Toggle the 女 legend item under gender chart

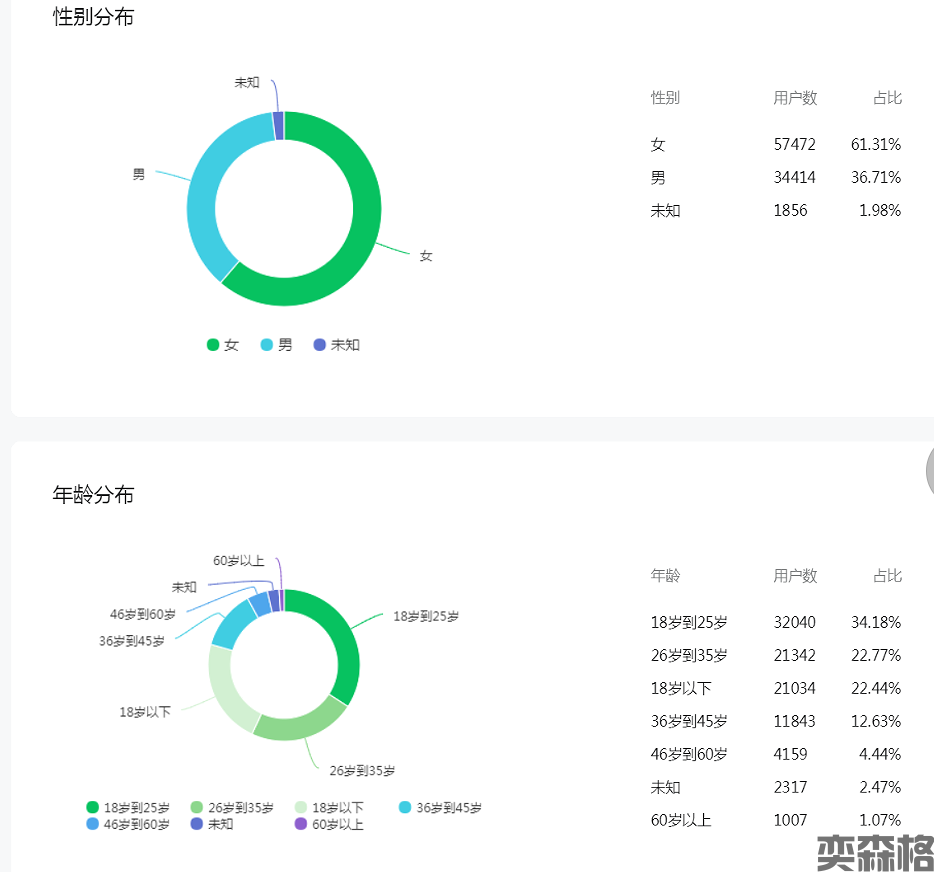[x=222, y=345]
